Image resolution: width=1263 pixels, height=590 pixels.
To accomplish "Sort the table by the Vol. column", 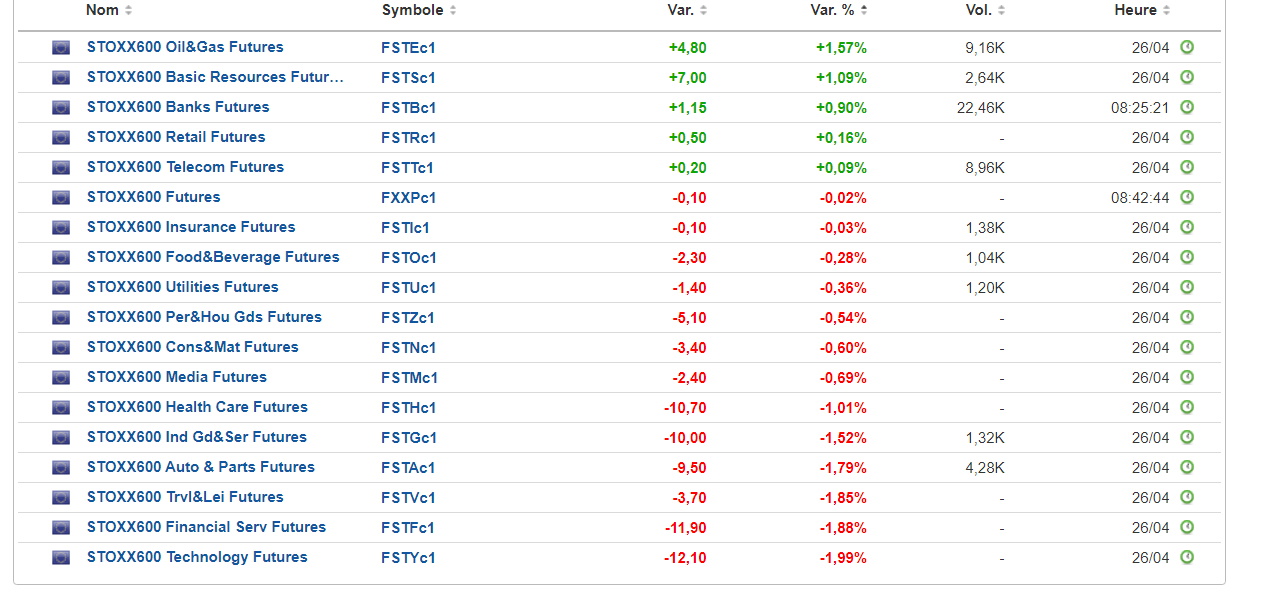I will pos(986,10).
